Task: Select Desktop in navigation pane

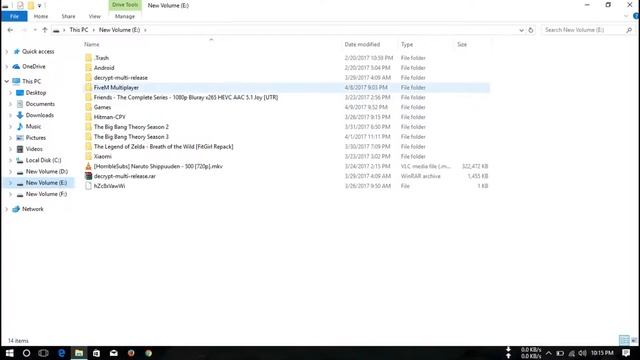Action: point(36,93)
